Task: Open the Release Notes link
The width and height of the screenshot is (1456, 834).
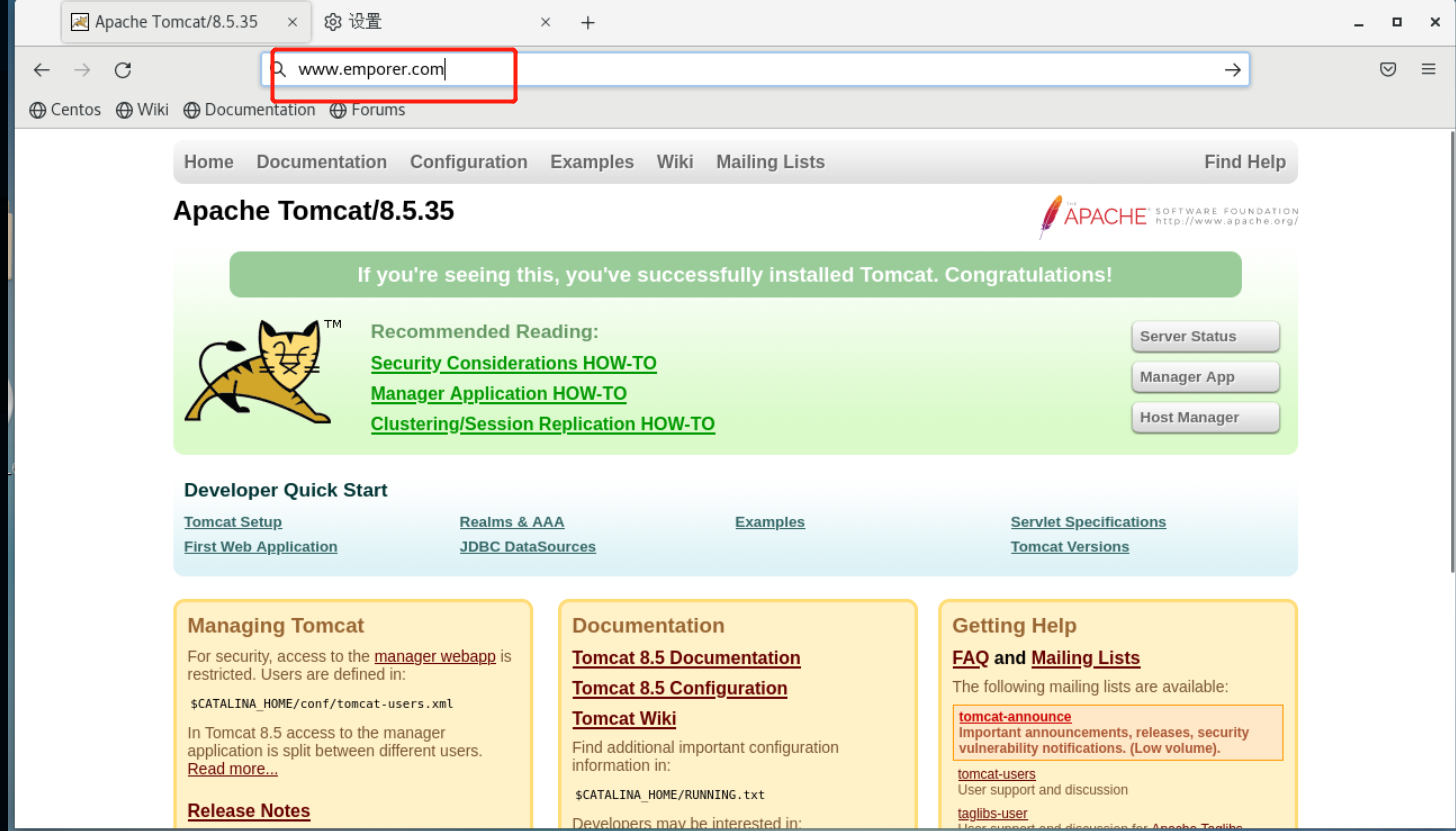Action: (249, 811)
